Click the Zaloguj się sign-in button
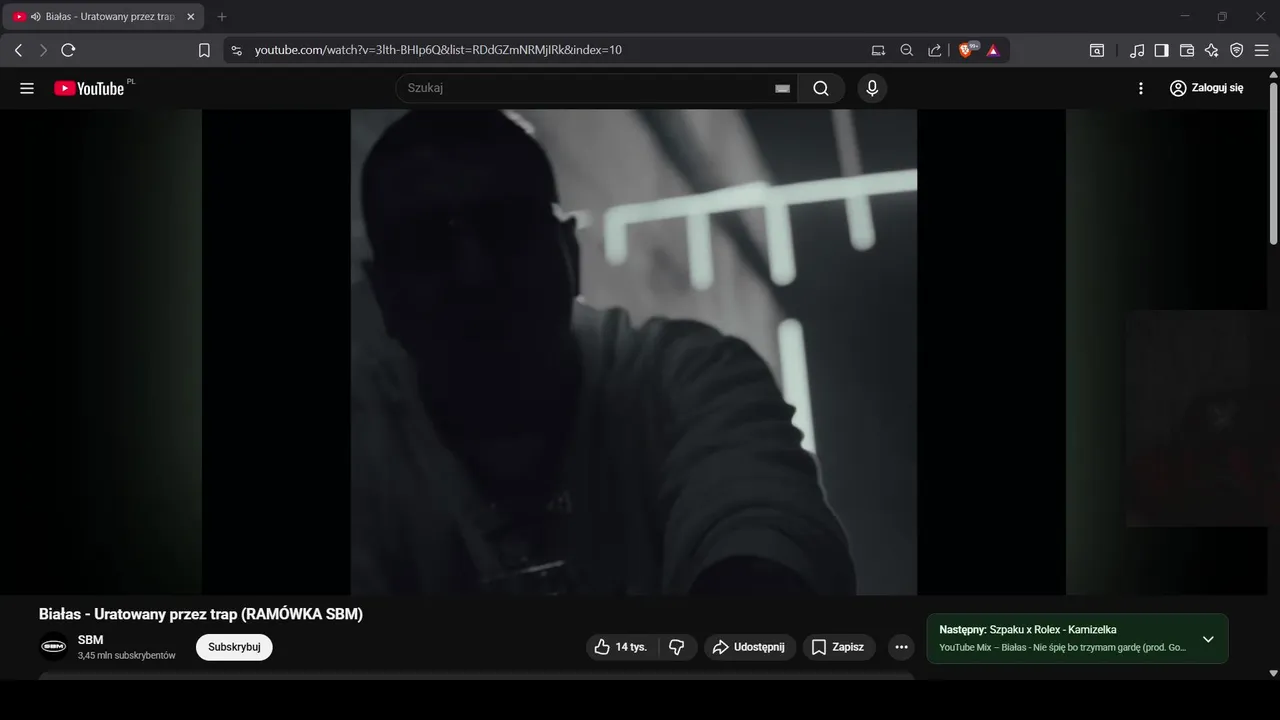1280x720 pixels. click(1207, 88)
